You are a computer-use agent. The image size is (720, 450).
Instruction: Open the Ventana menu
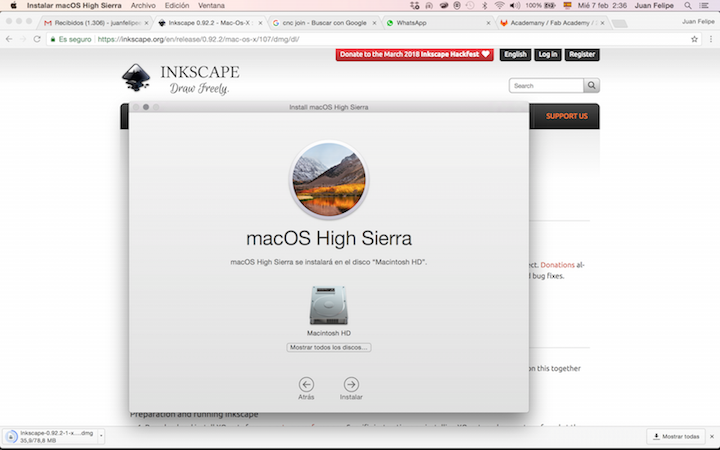[211, 6]
